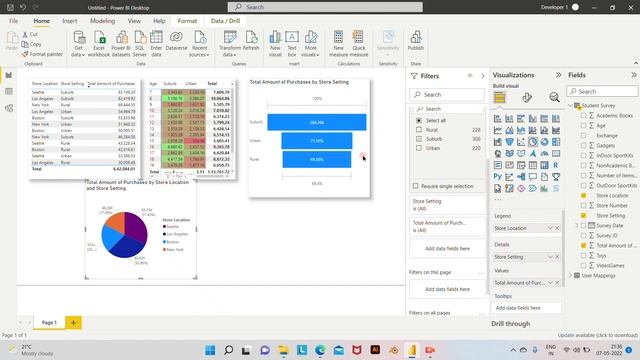Click the Filters pane search box

pos(447,95)
